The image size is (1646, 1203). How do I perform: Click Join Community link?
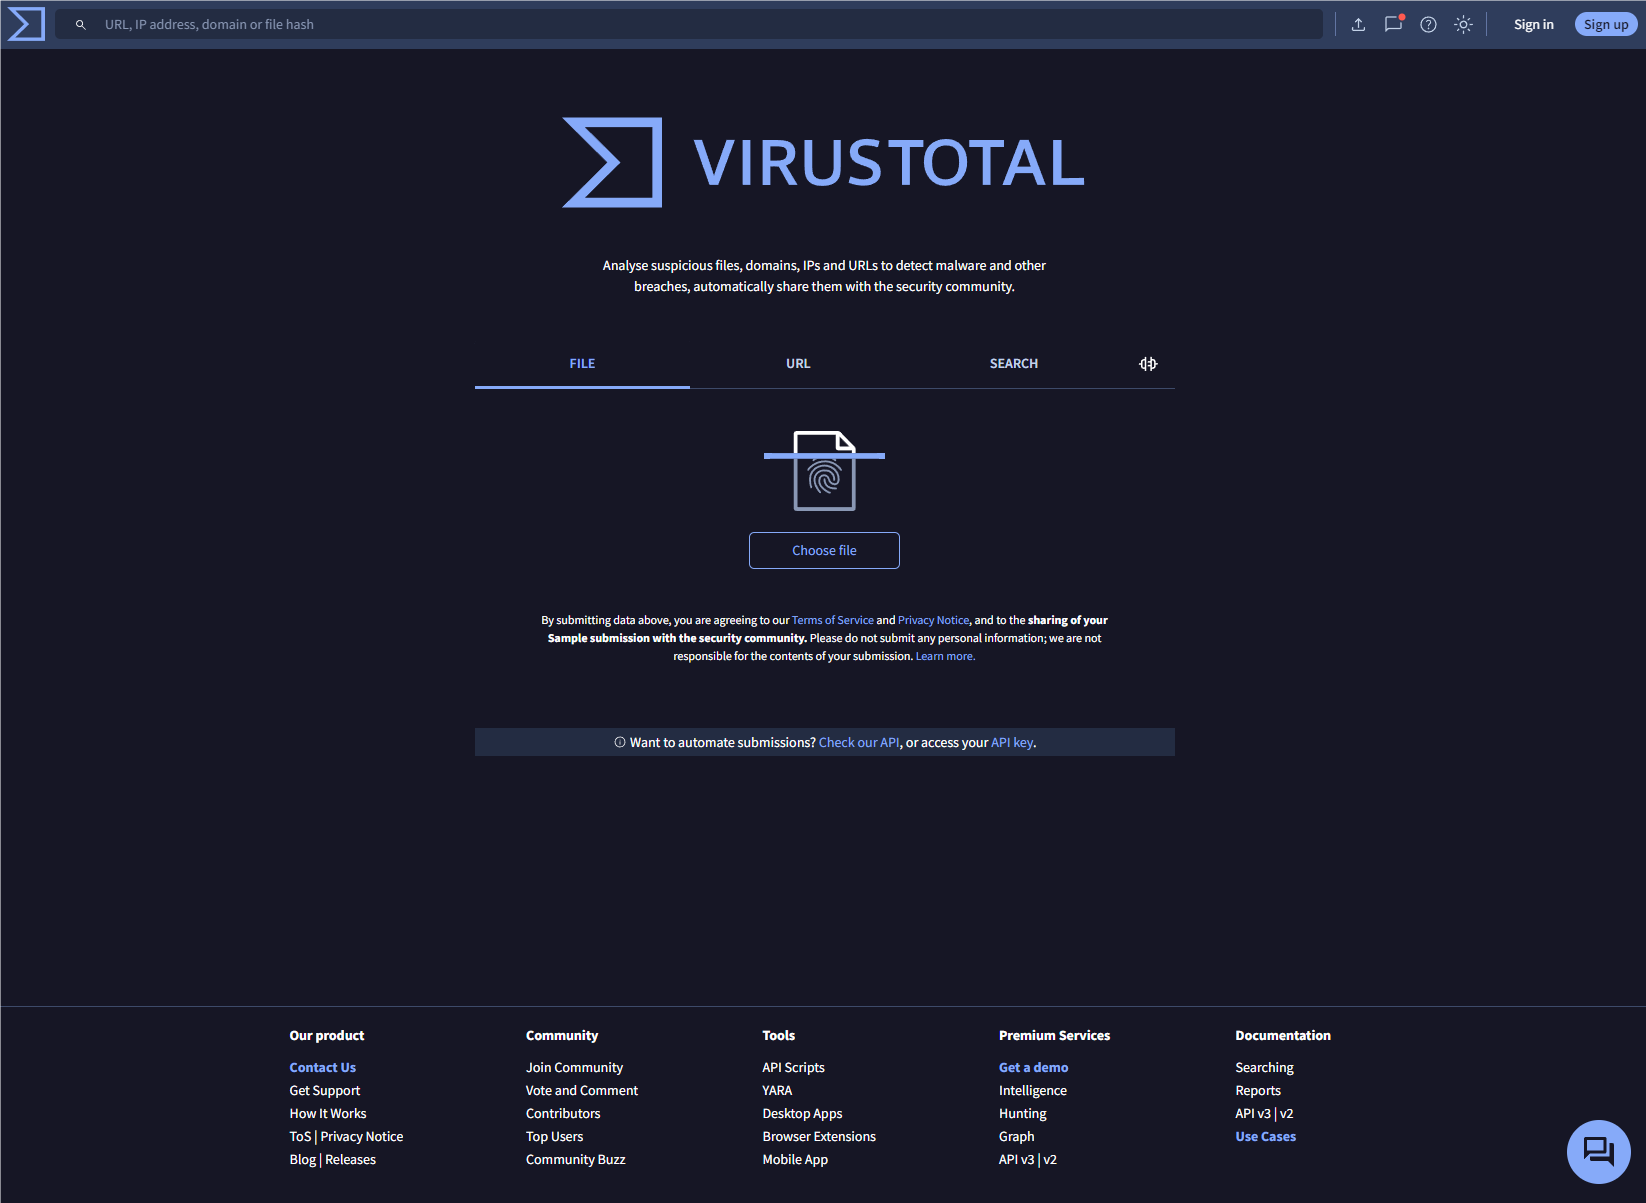pyautogui.click(x=574, y=1068)
